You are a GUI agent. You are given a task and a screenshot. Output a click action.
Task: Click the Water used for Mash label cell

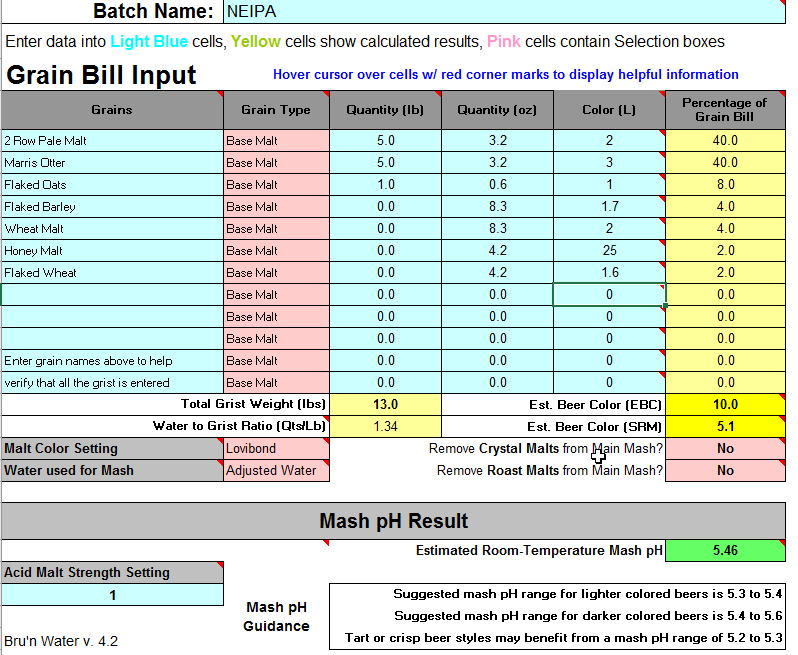(112, 470)
